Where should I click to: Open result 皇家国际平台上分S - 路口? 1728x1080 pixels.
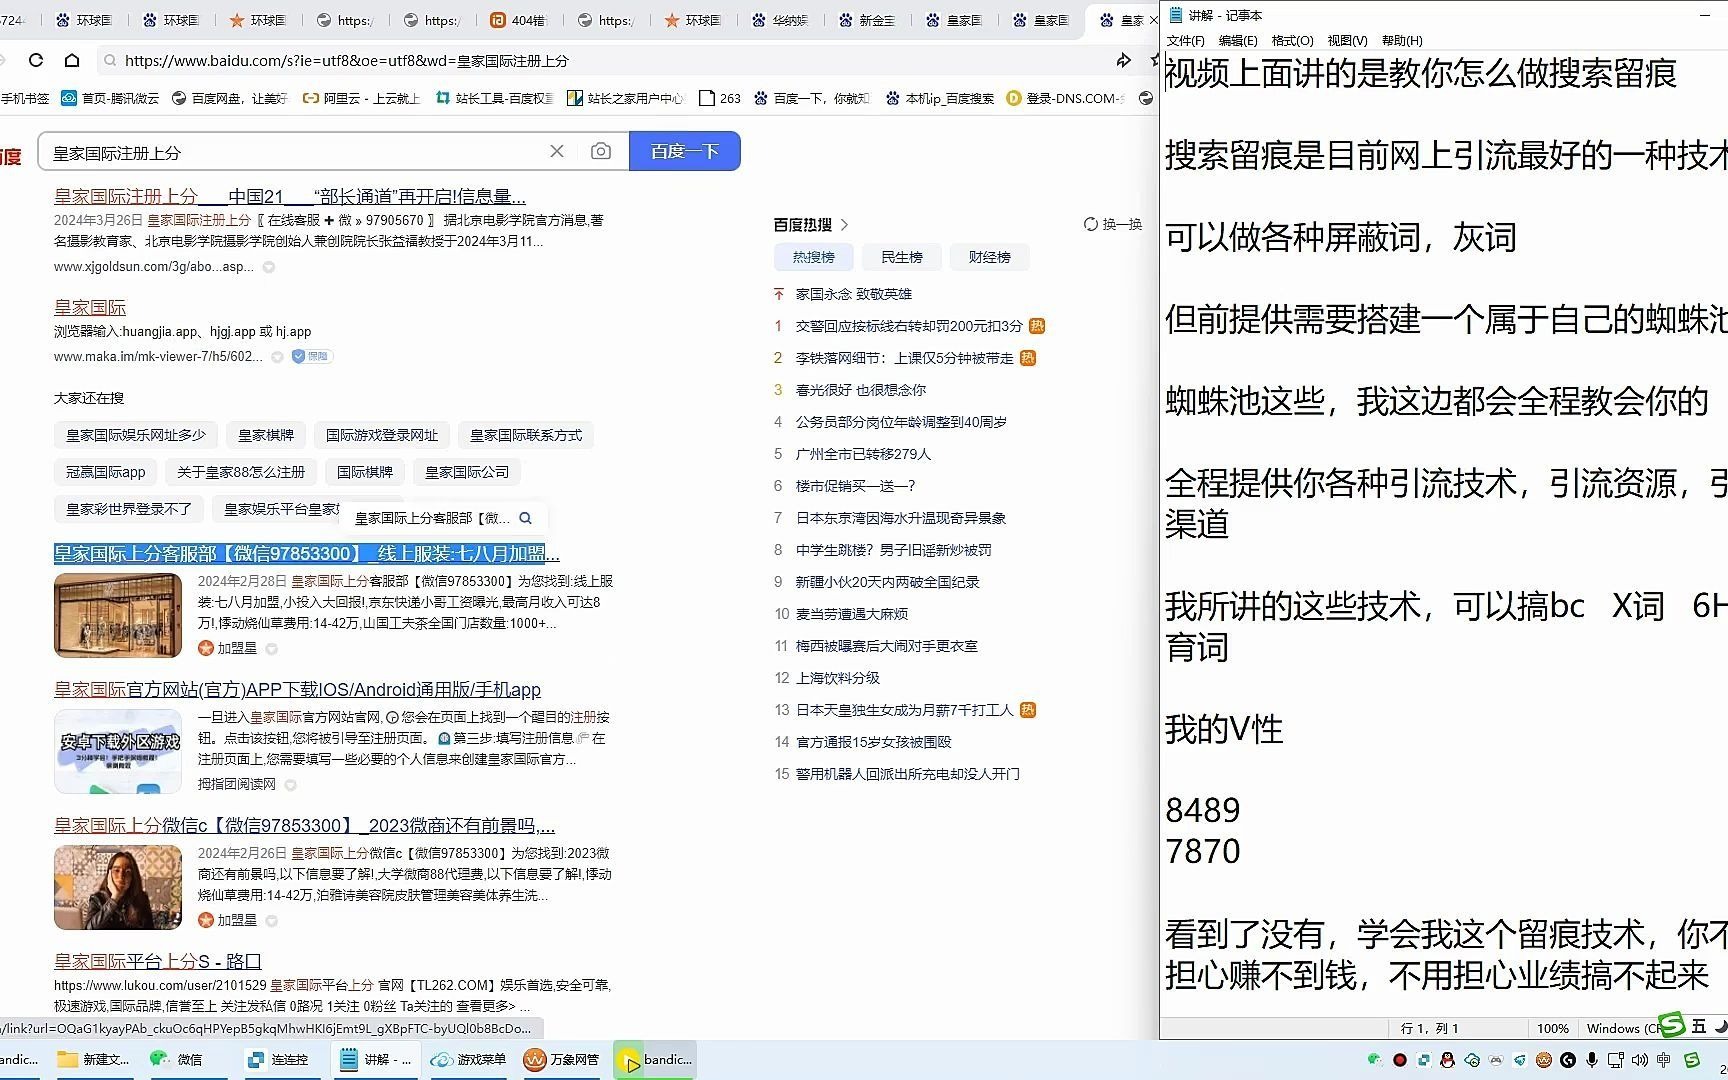point(158,961)
